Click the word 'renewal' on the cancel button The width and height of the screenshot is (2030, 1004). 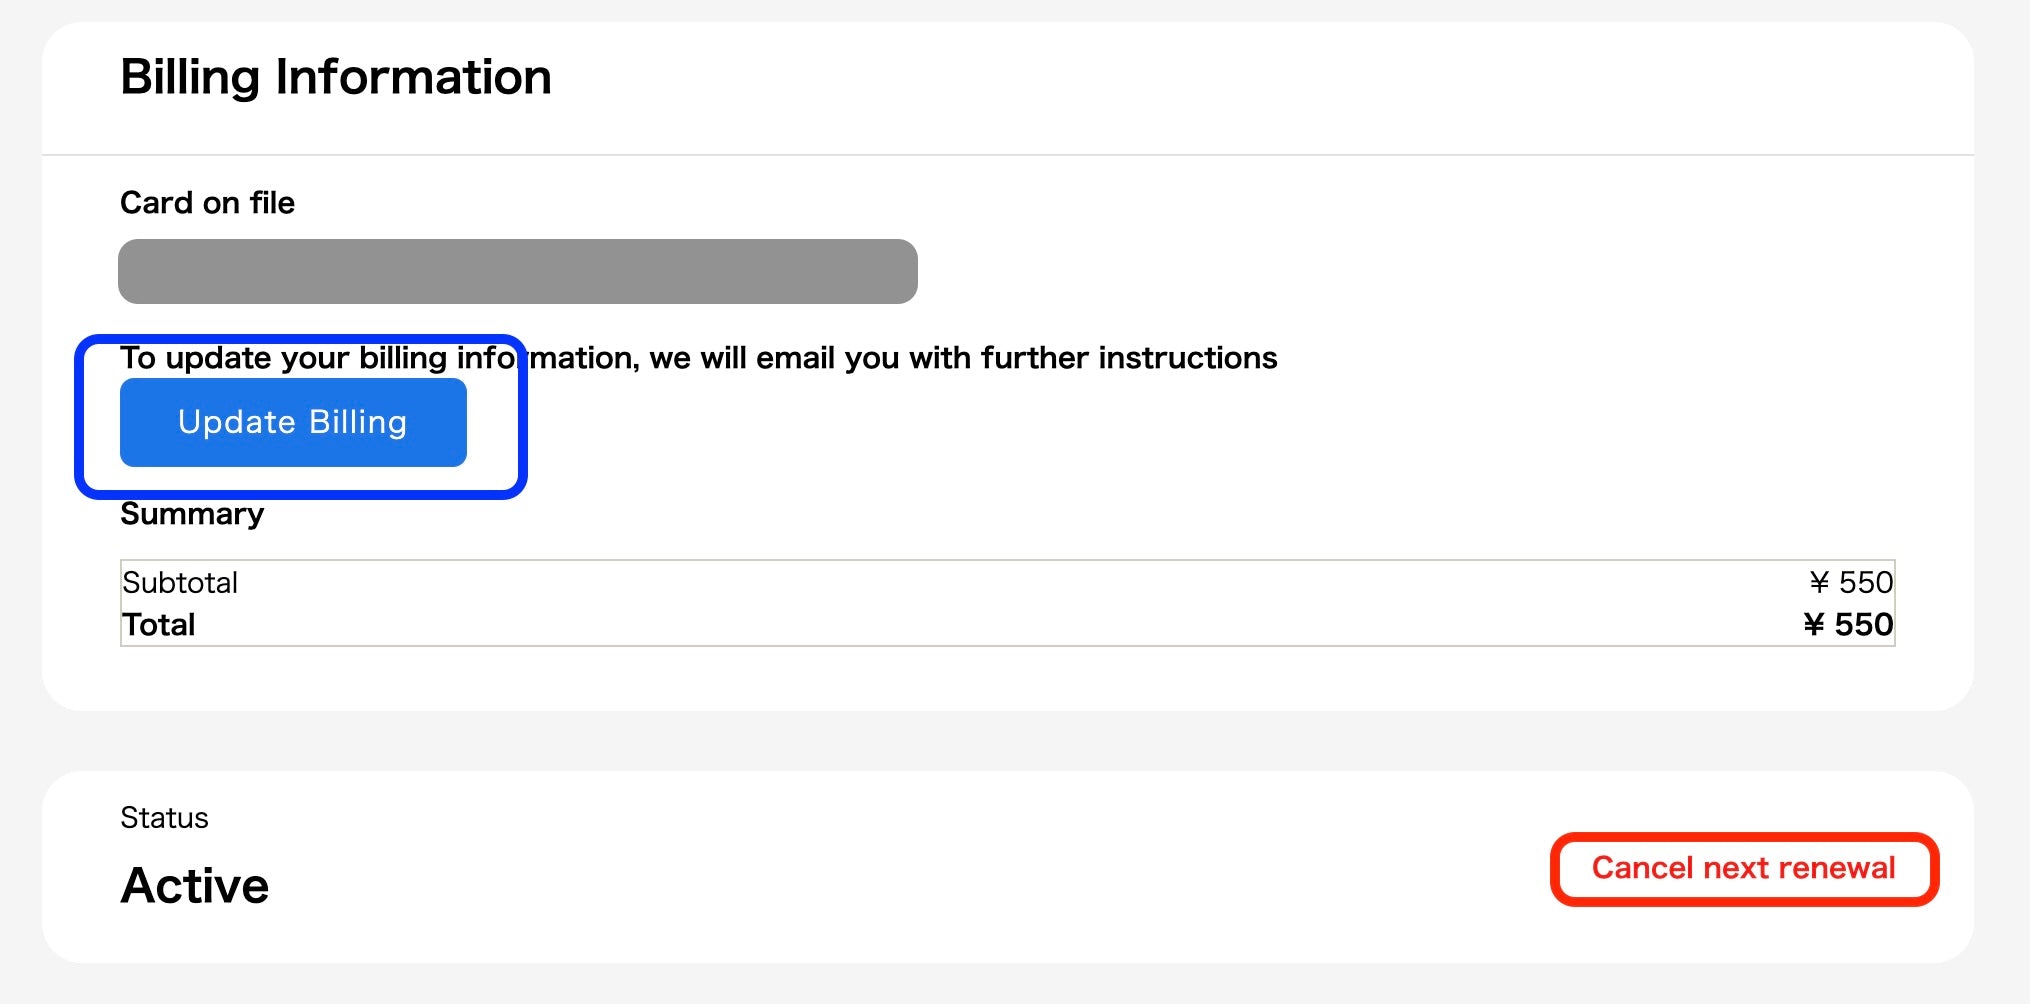click(x=1837, y=868)
